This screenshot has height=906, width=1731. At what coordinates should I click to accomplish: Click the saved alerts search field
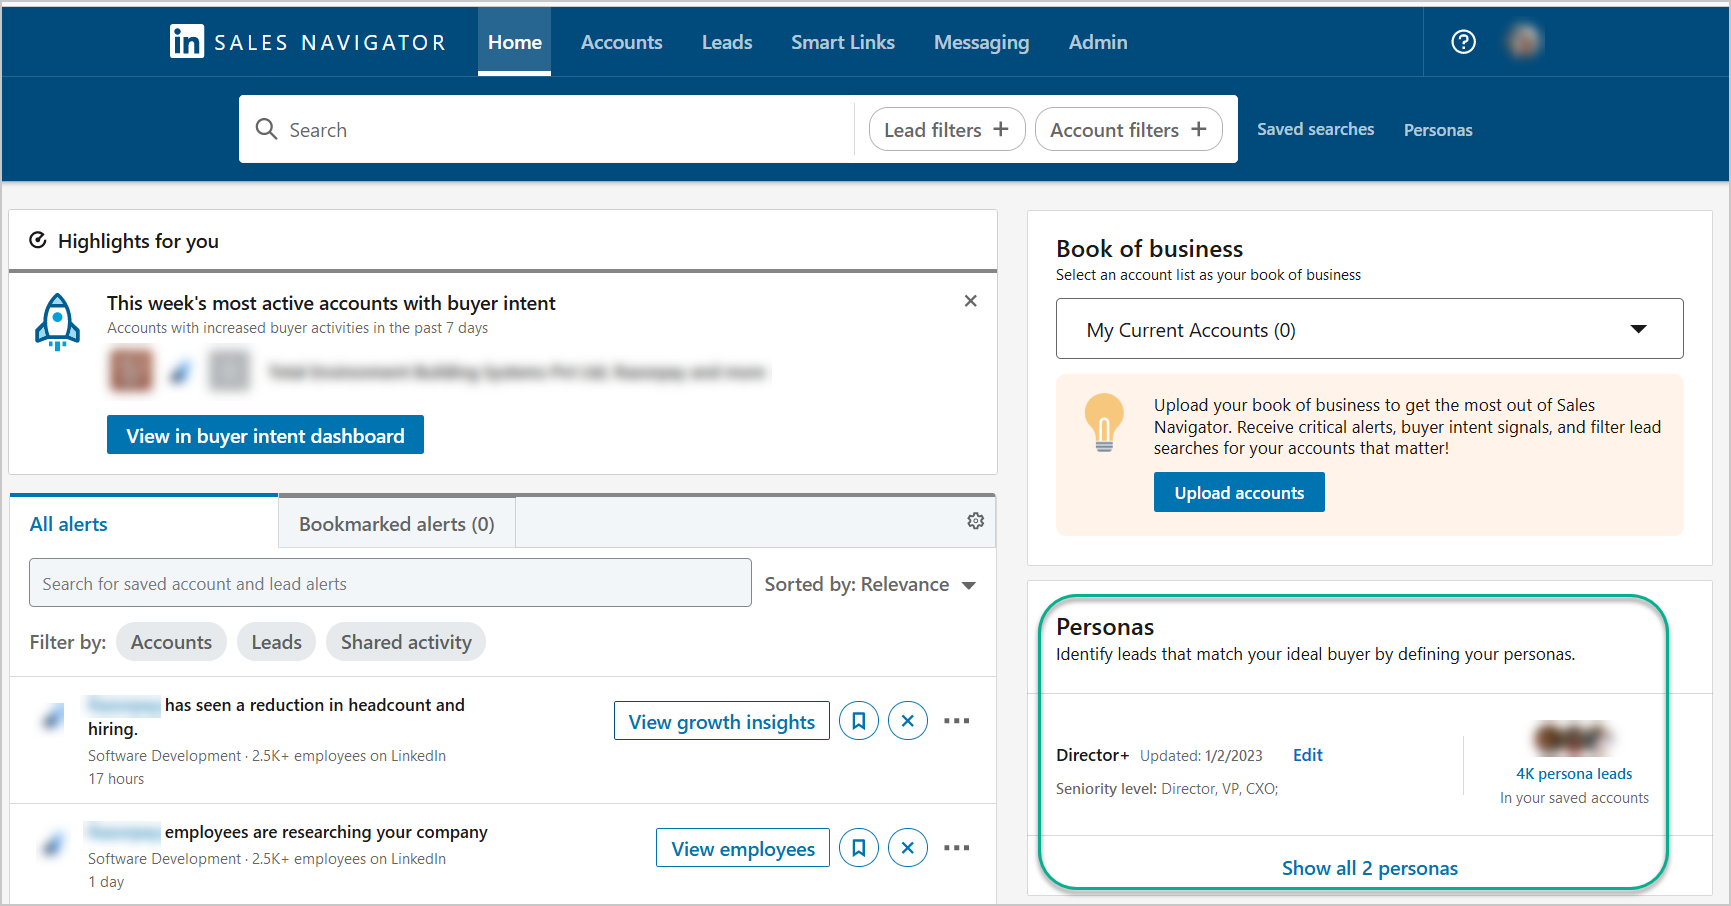pyautogui.click(x=390, y=583)
